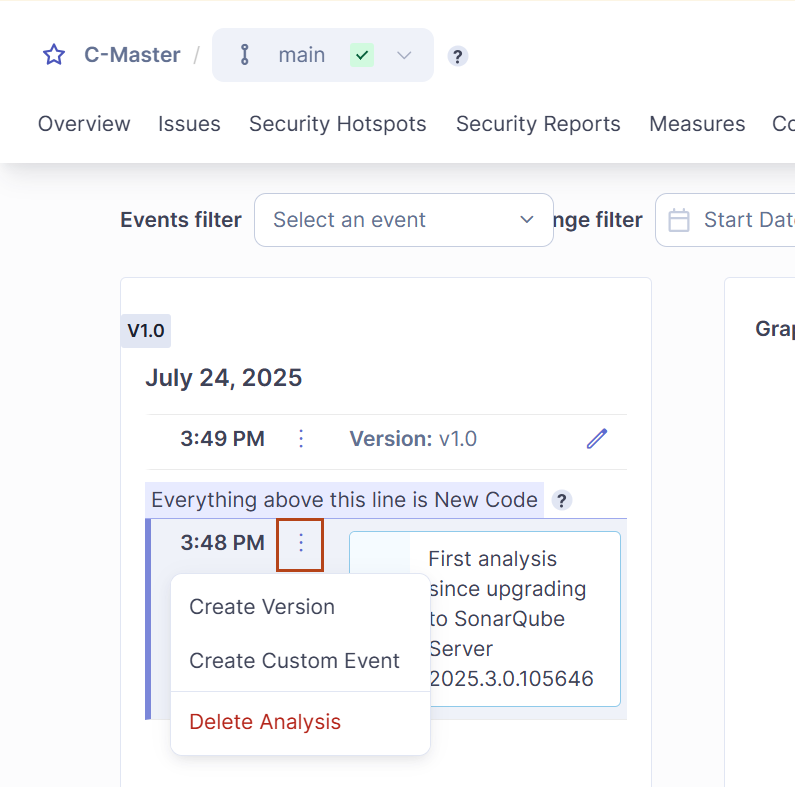795x787 pixels.
Task: Click the help icon beside main branch
Action: (457, 56)
